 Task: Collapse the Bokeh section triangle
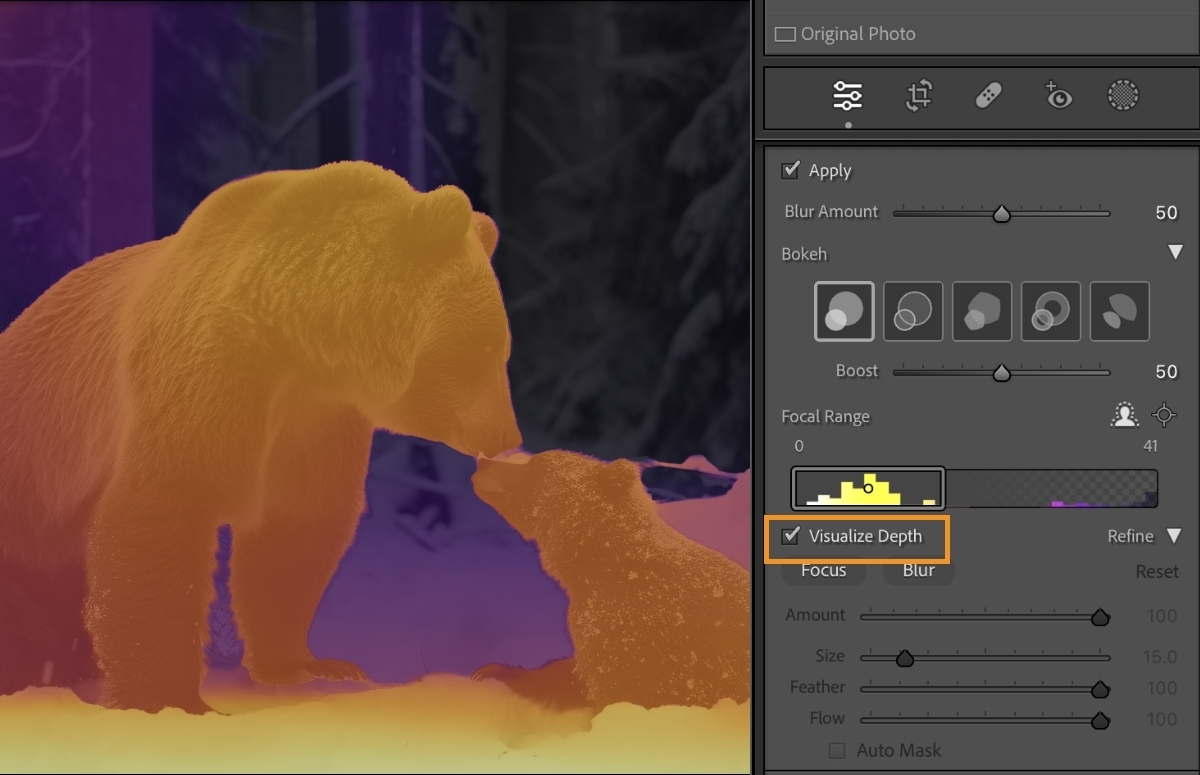[x=1176, y=254]
